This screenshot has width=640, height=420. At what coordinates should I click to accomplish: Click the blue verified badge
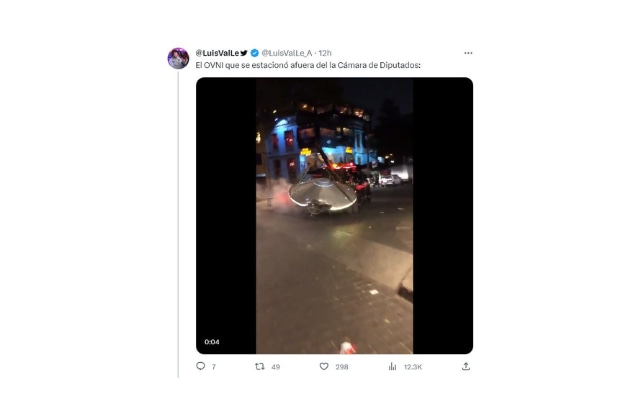(255, 53)
